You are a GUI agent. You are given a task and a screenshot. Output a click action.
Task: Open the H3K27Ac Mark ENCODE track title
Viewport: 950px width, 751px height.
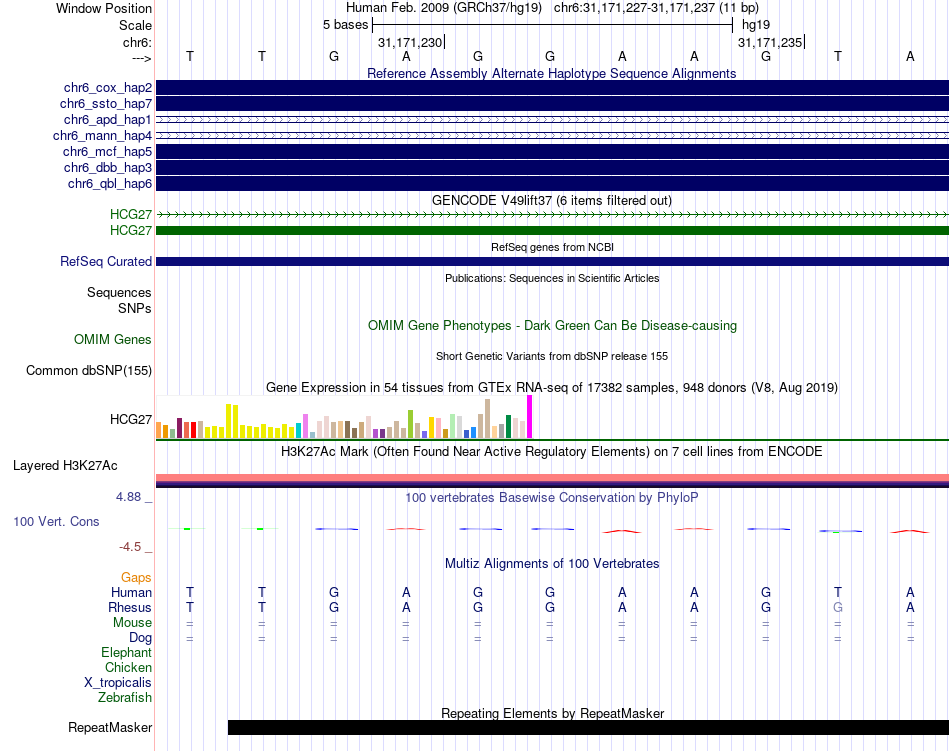(x=552, y=452)
